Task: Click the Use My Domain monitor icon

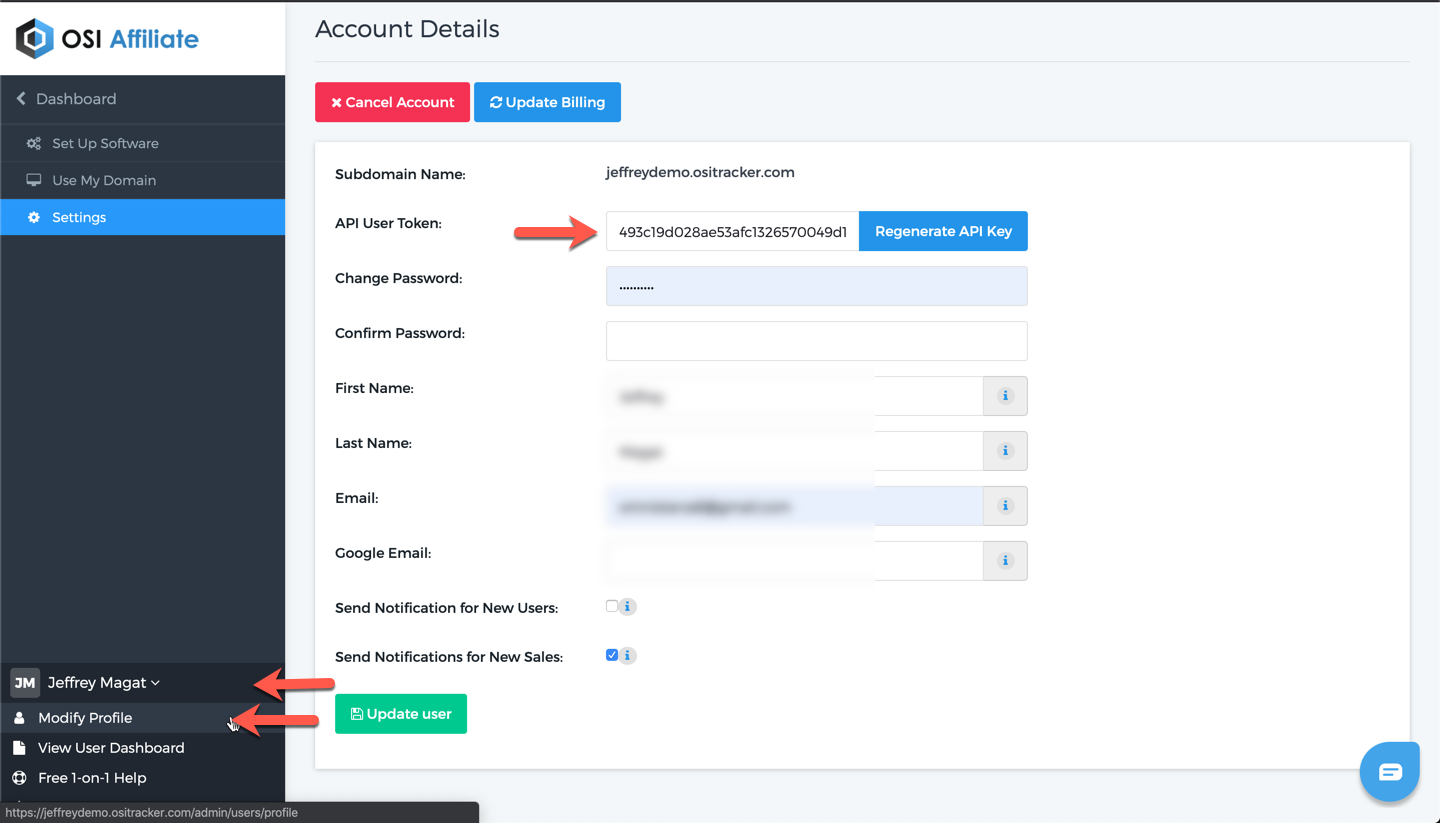Action: pos(32,180)
